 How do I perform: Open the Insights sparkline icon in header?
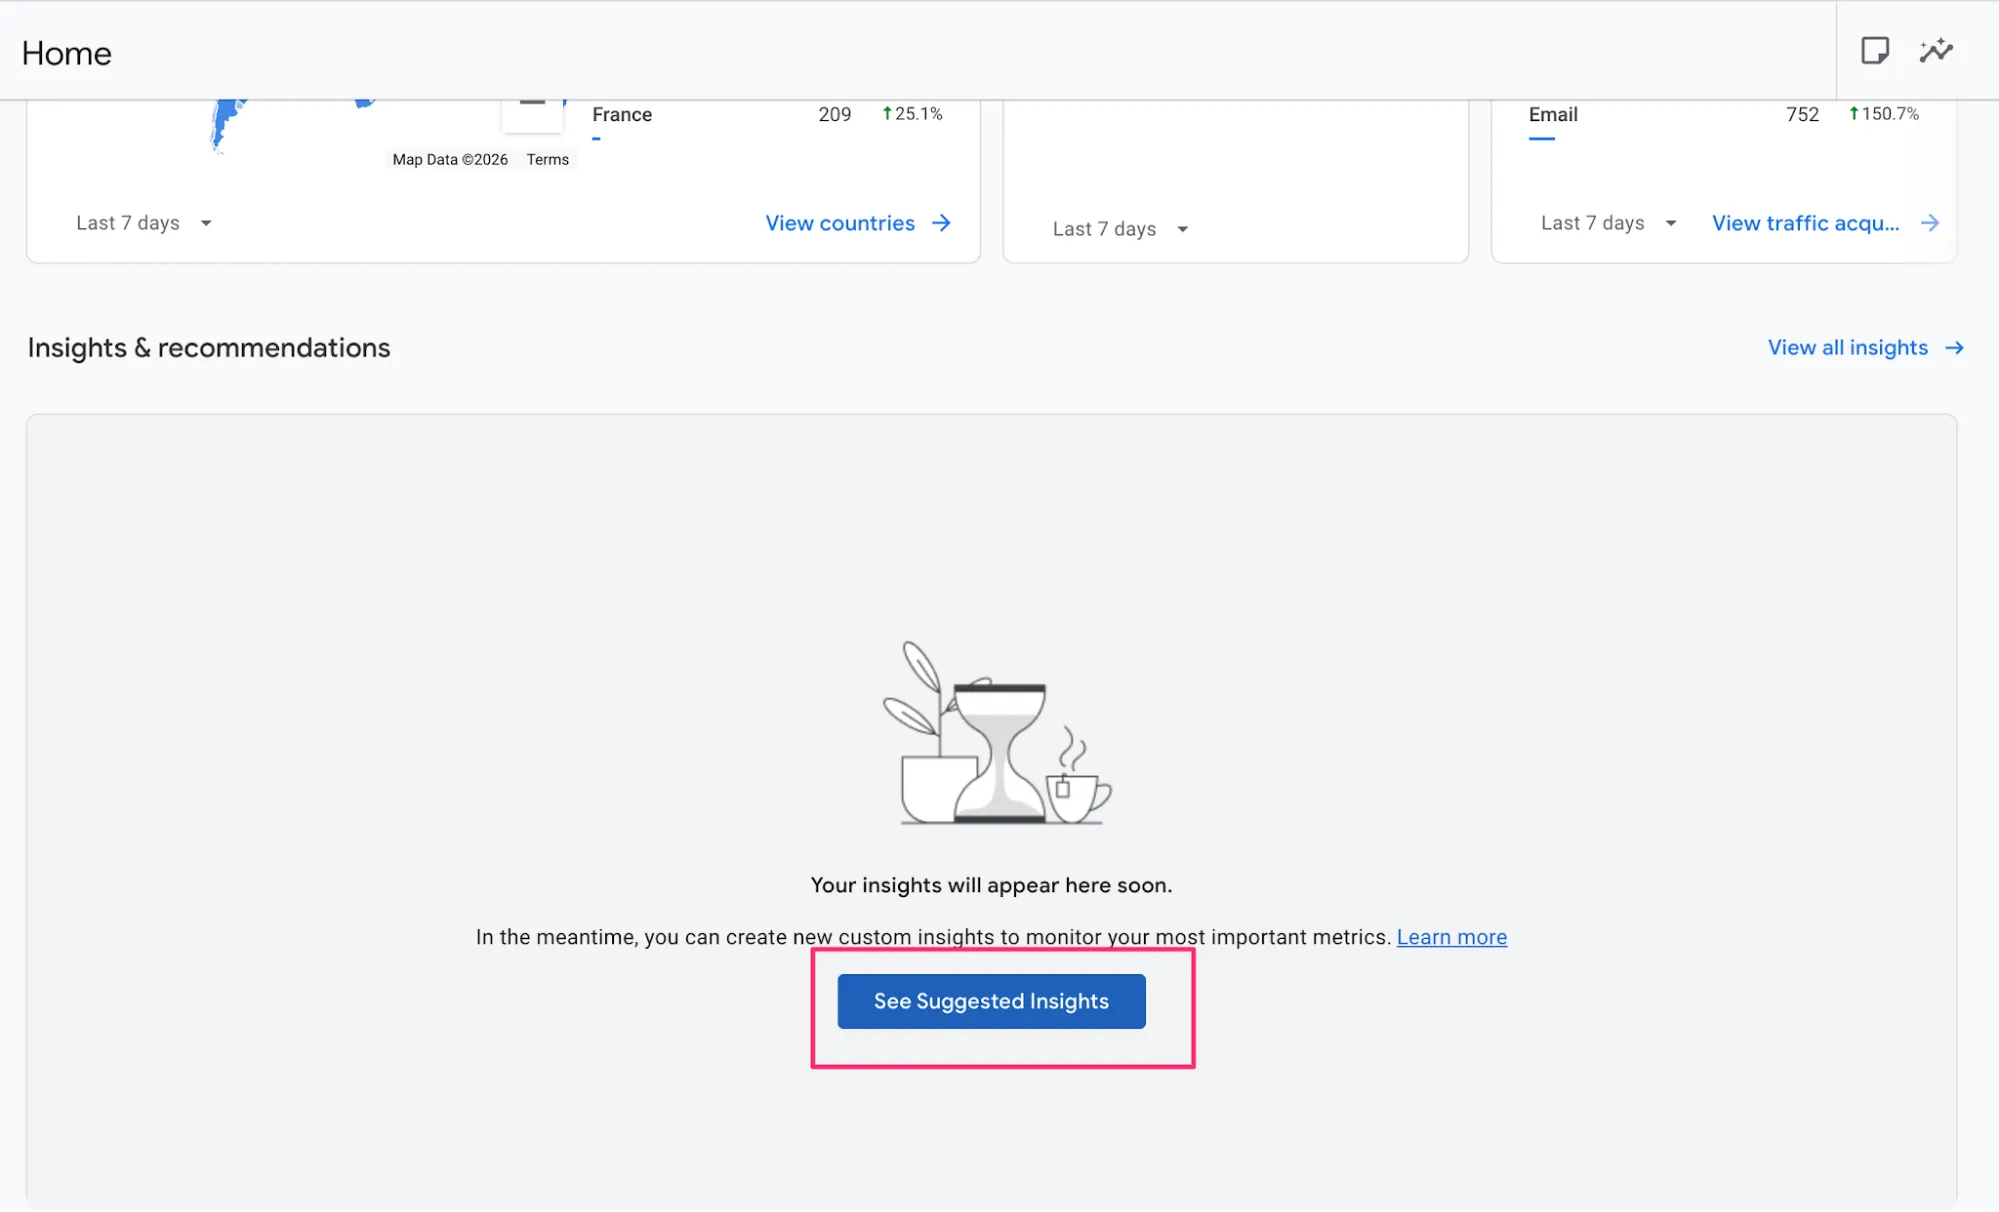tap(1936, 51)
